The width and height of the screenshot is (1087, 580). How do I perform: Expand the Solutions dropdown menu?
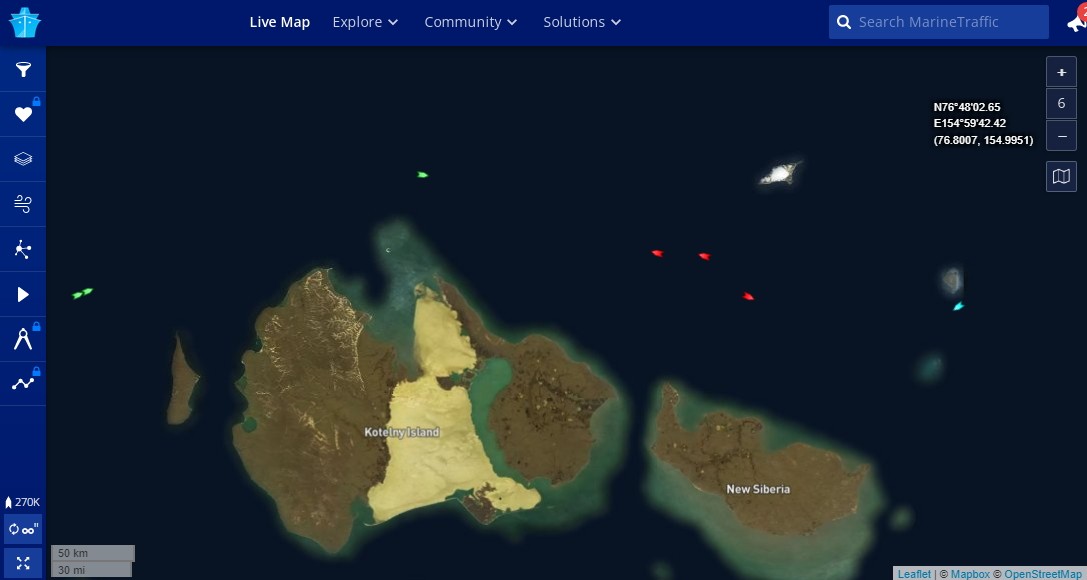pyautogui.click(x=582, y=22)
